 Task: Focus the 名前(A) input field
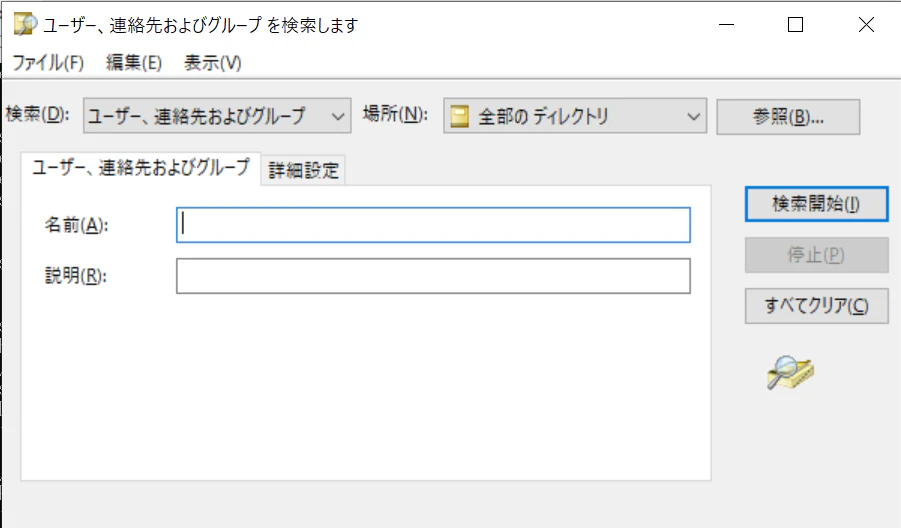(x=433, y=225)
